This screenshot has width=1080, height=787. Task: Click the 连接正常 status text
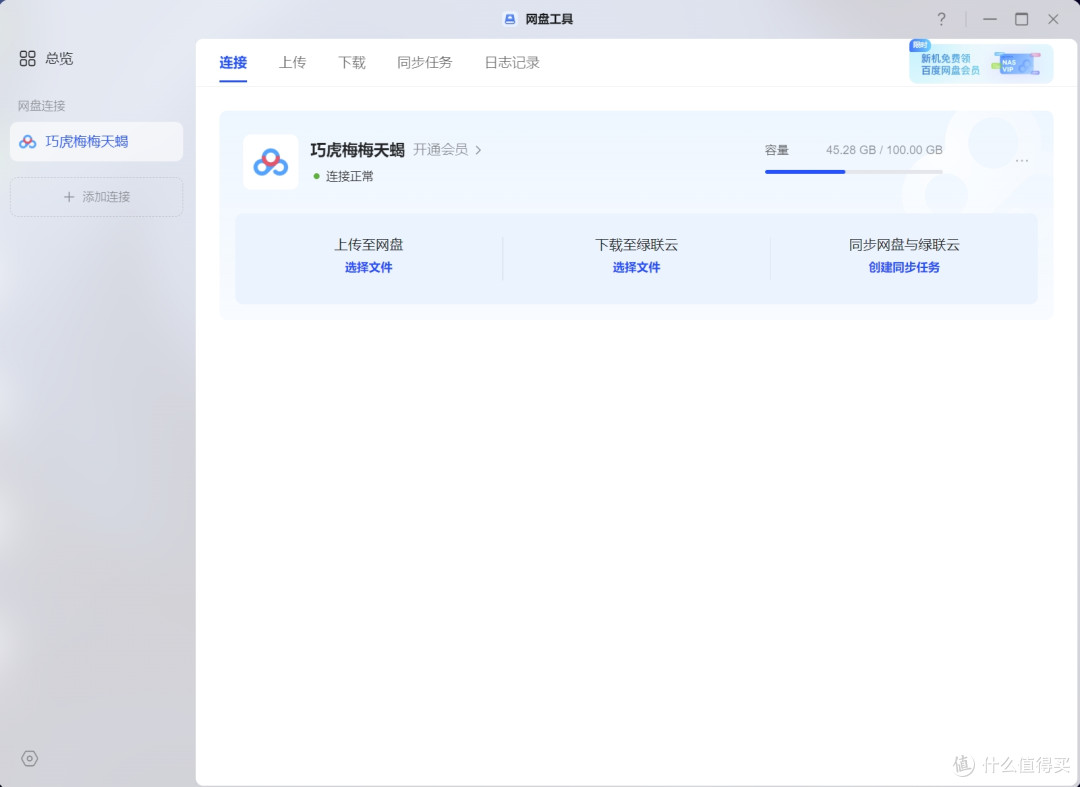pyautogui.click(x=350, y=176)
